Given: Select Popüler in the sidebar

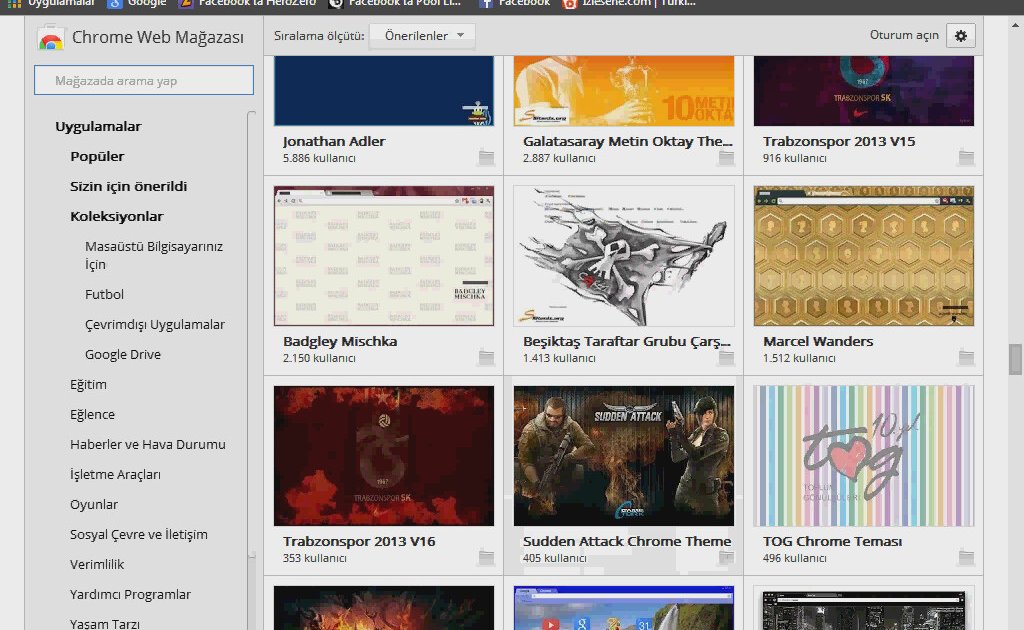Looking at the screenshot, I should pyautogui.click(x=97, y=157).
